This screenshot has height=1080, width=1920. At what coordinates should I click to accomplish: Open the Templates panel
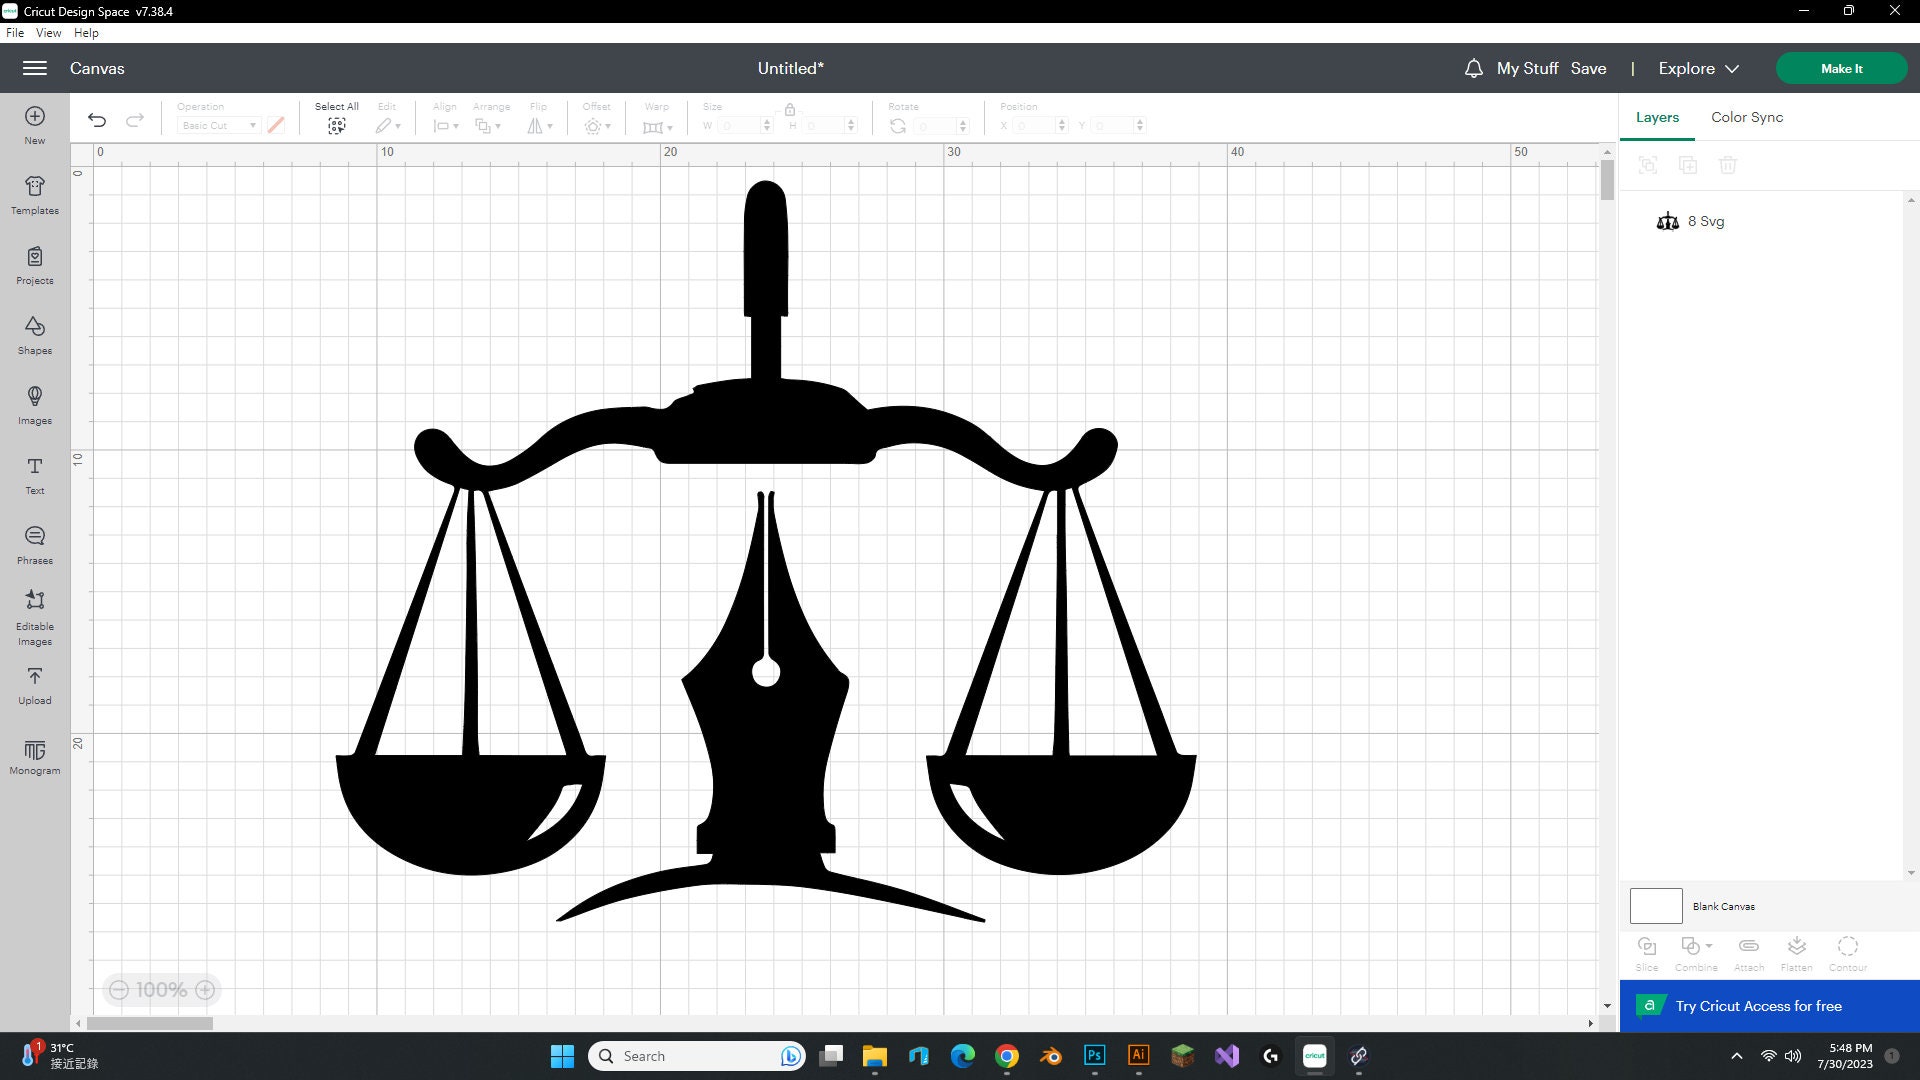(34, 193)
